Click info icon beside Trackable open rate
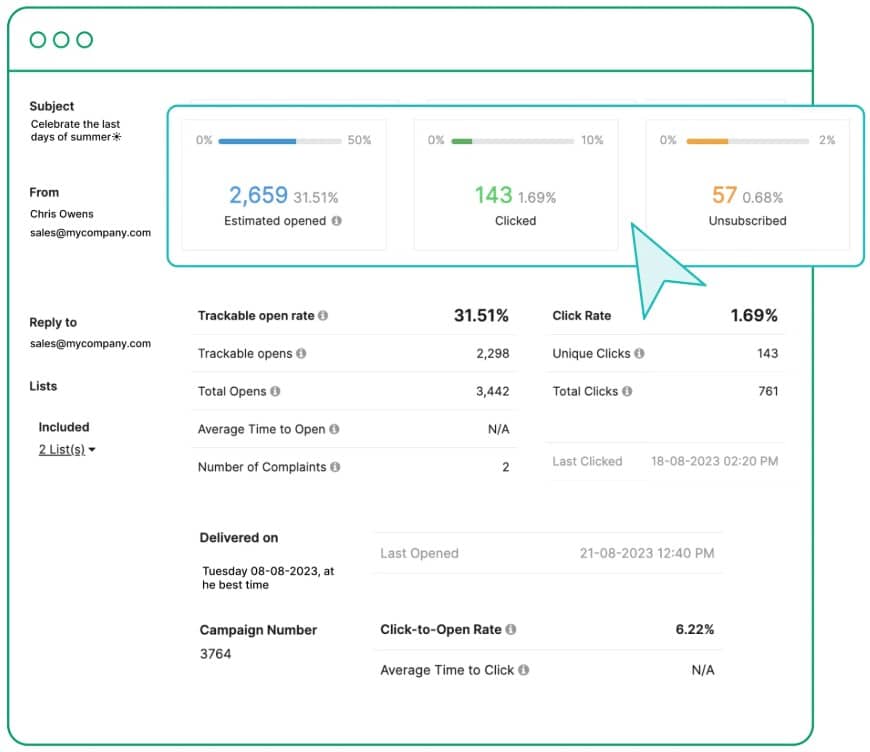This screenshot has height=752, width=870. click(323, 316)
